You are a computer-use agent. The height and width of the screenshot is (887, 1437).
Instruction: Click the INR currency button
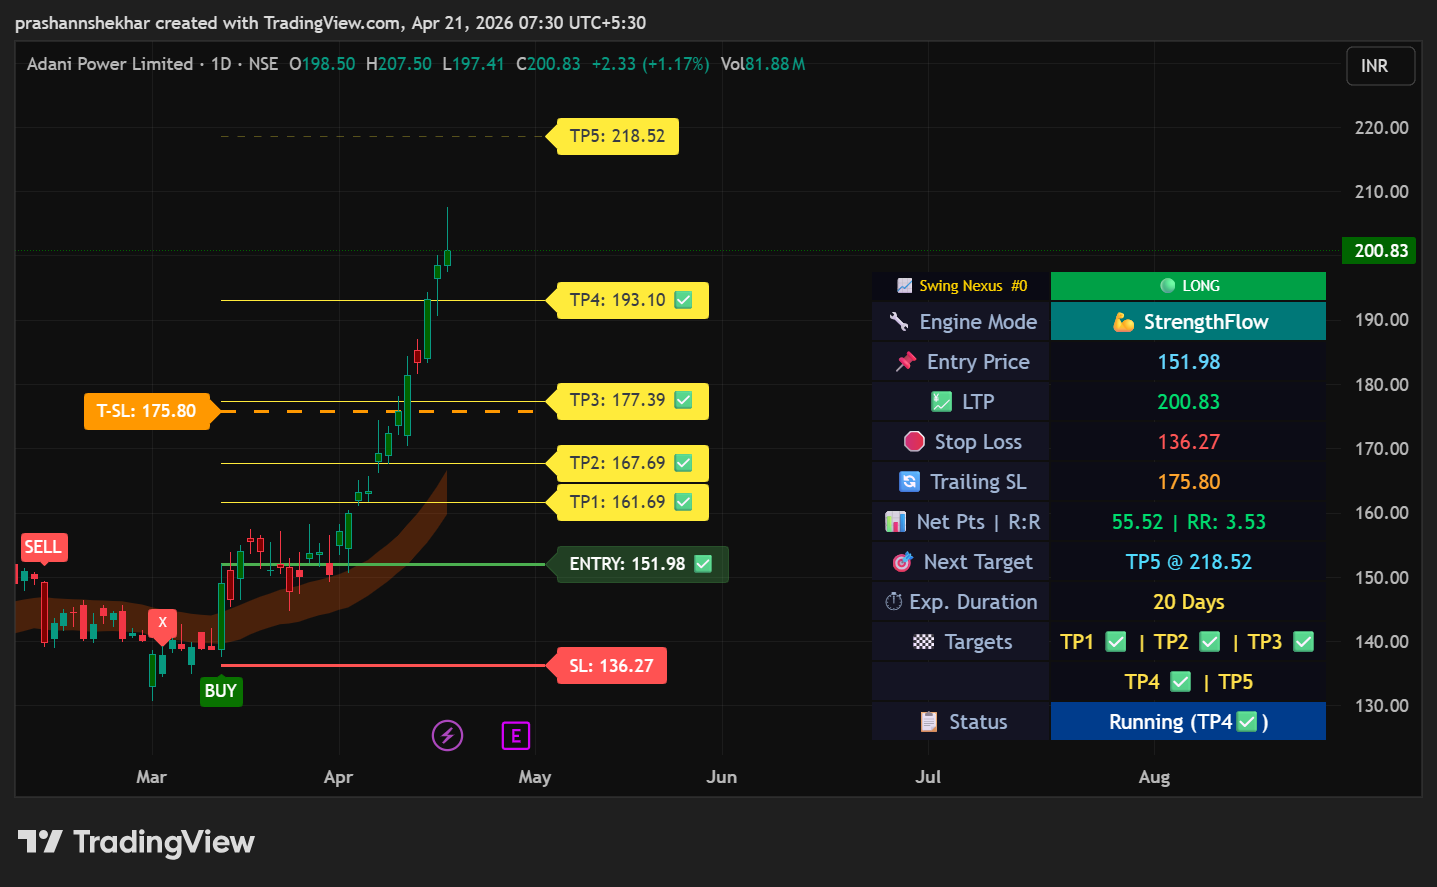click(x=1381, y=66)
